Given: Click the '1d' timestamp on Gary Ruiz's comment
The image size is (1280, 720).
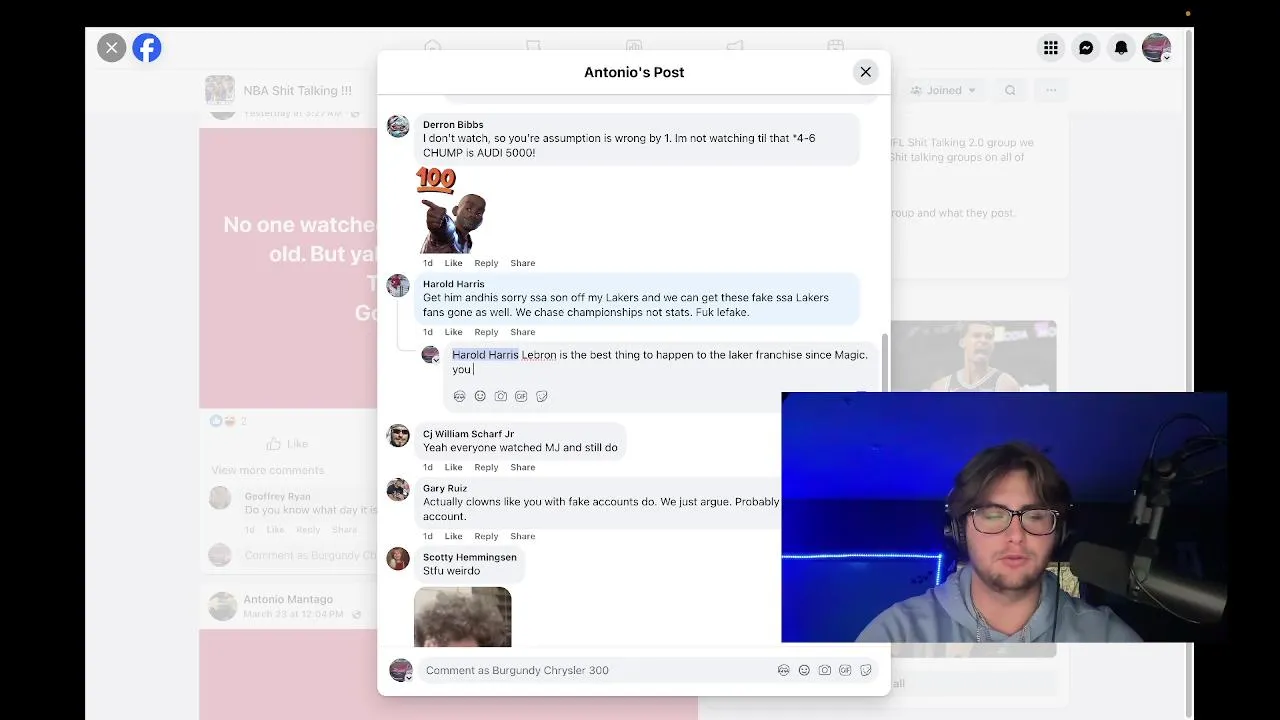Looking at the screenshot, I should (x=428, y=536).
